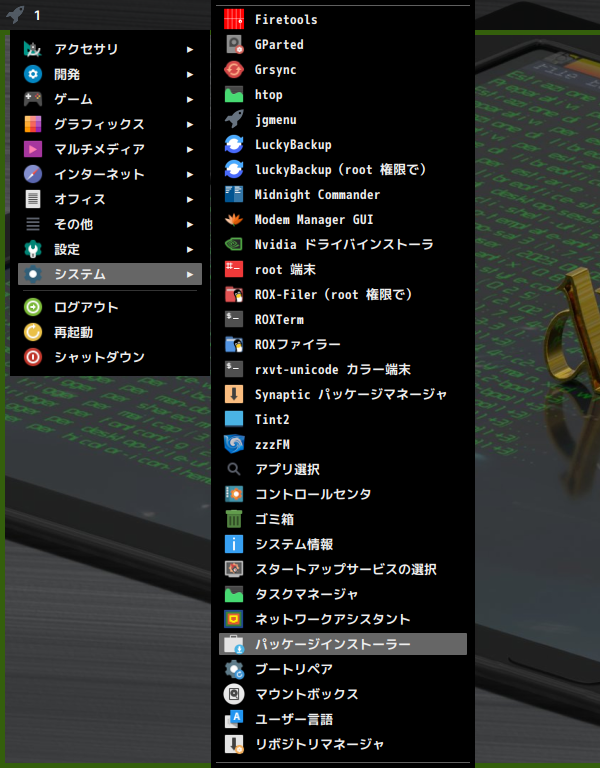Viewport: 600px width, 768px height.
Task: Open リポジトリマネージャ
Action: tap(343, 744)
